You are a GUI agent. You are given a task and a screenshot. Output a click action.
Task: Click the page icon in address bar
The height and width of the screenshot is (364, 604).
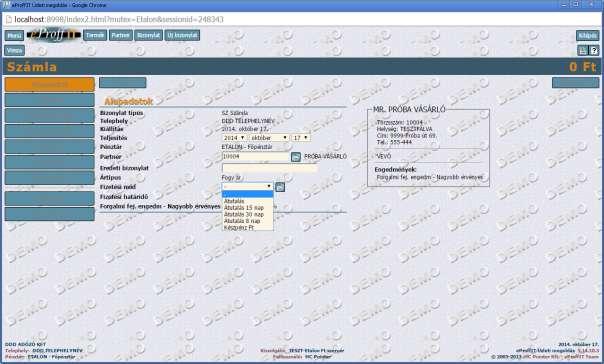(x=8, y=19)
